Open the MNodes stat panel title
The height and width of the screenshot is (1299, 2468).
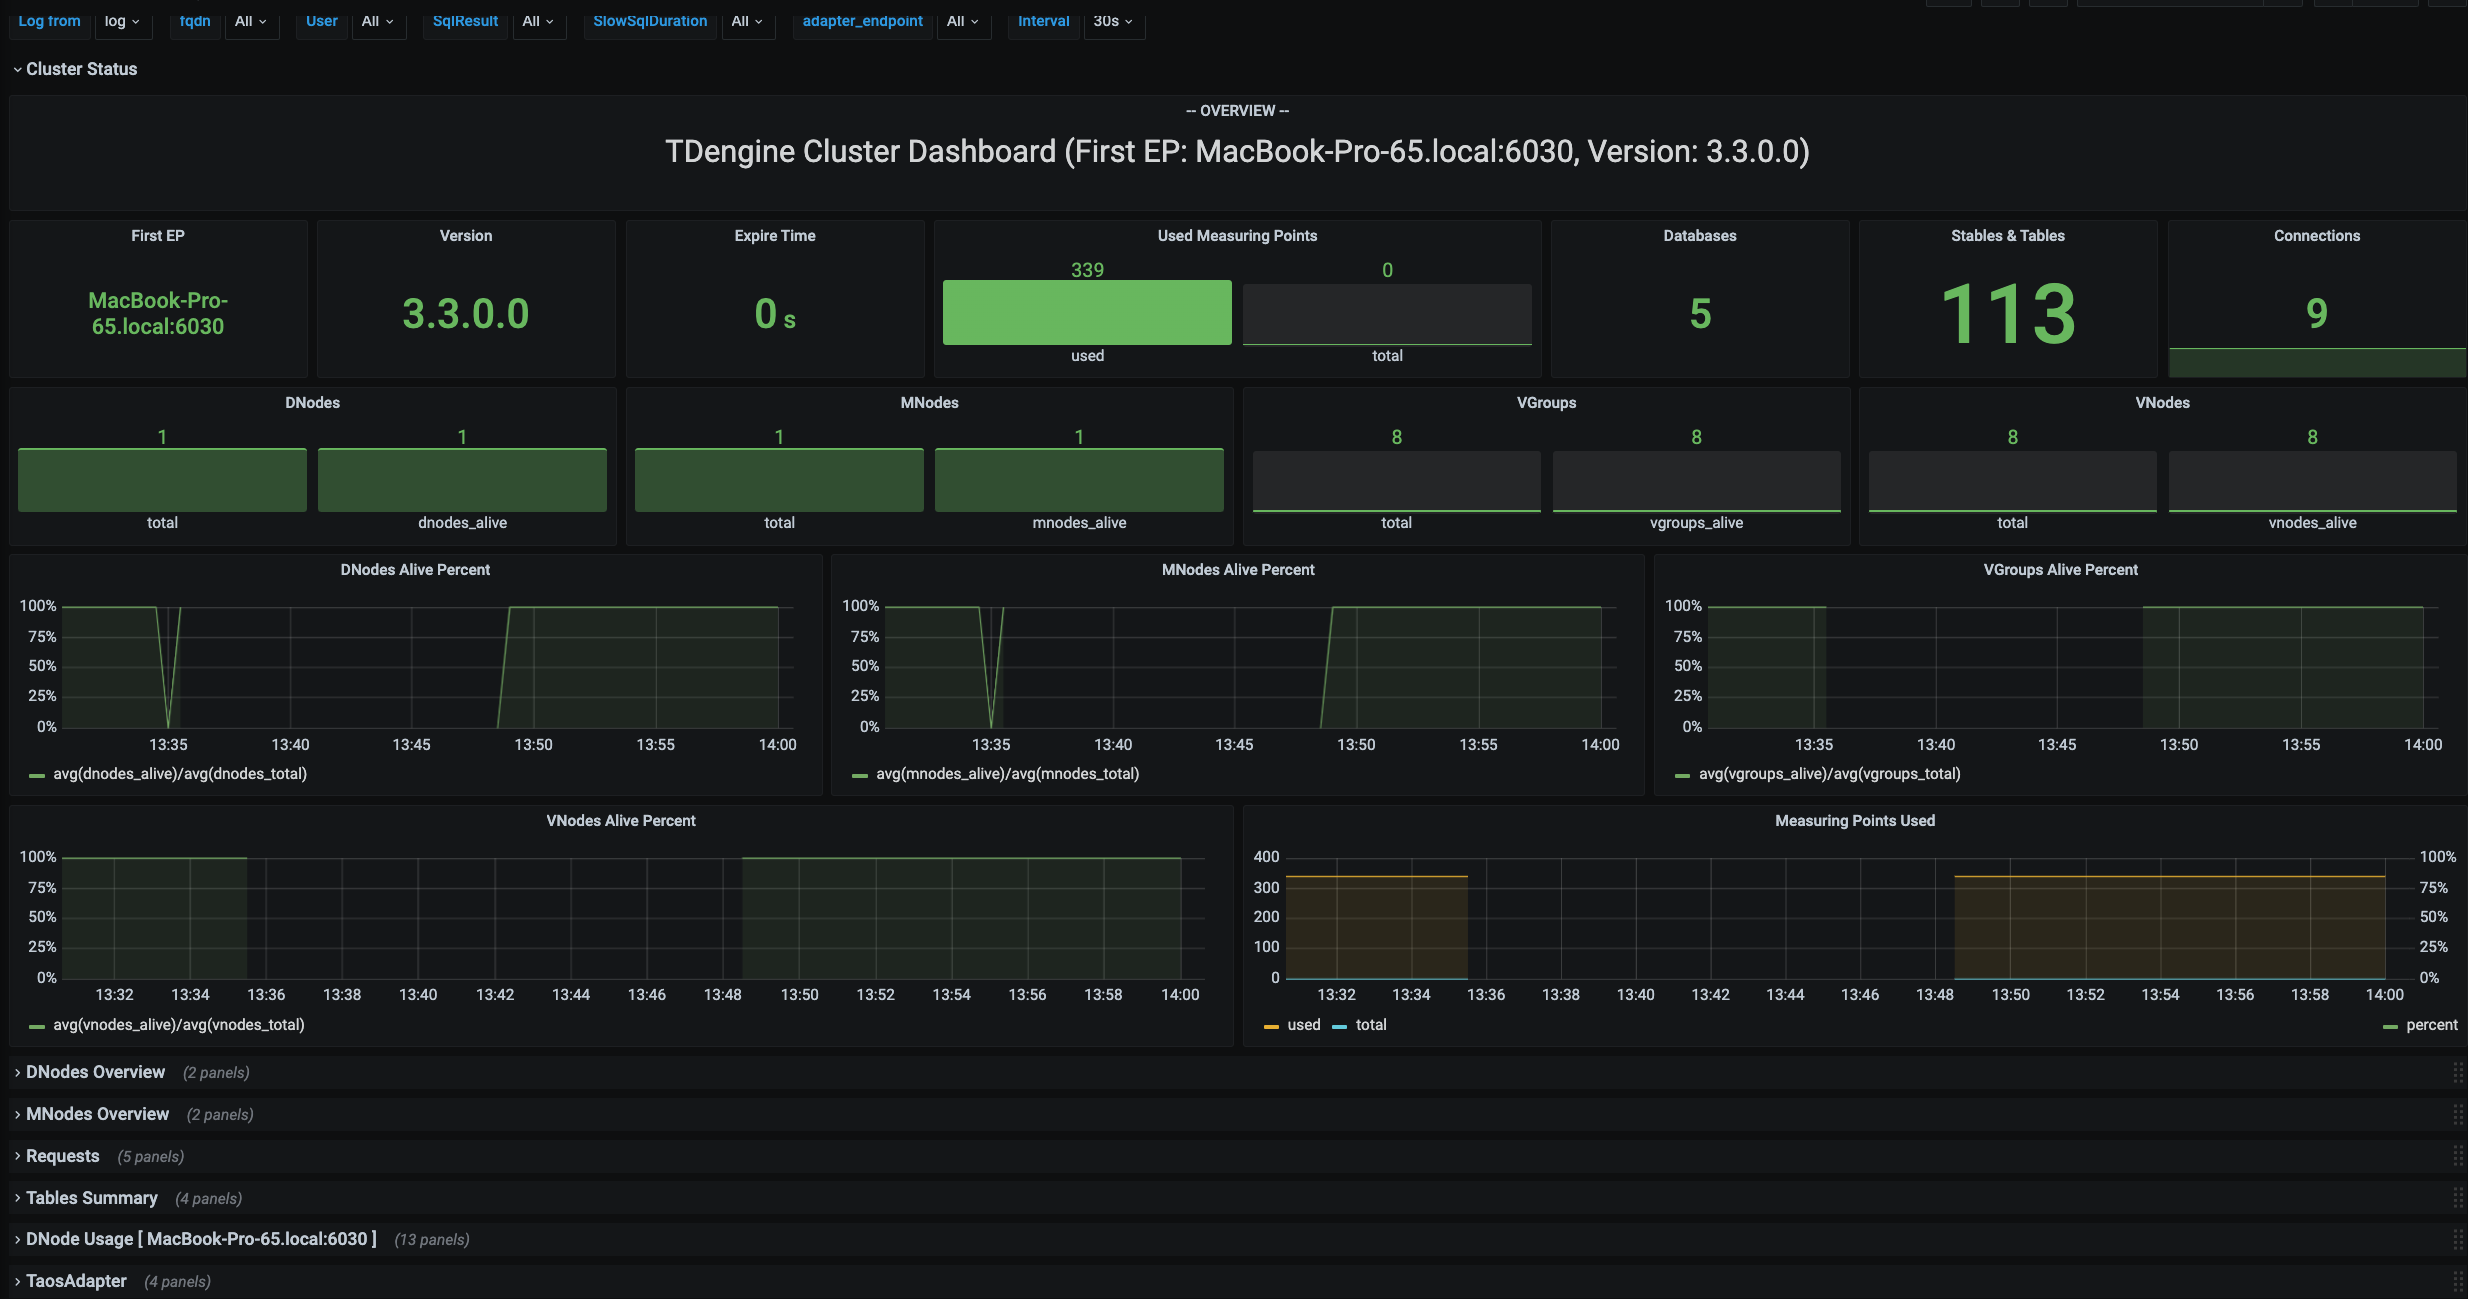click(x=930, y=403)
